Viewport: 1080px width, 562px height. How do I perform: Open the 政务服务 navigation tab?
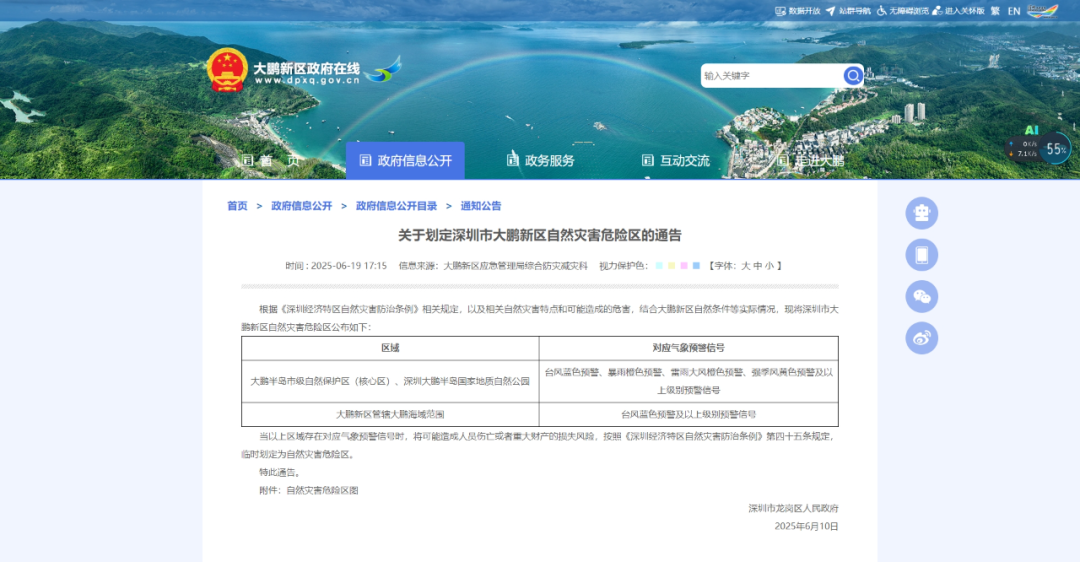pos(541,160)
